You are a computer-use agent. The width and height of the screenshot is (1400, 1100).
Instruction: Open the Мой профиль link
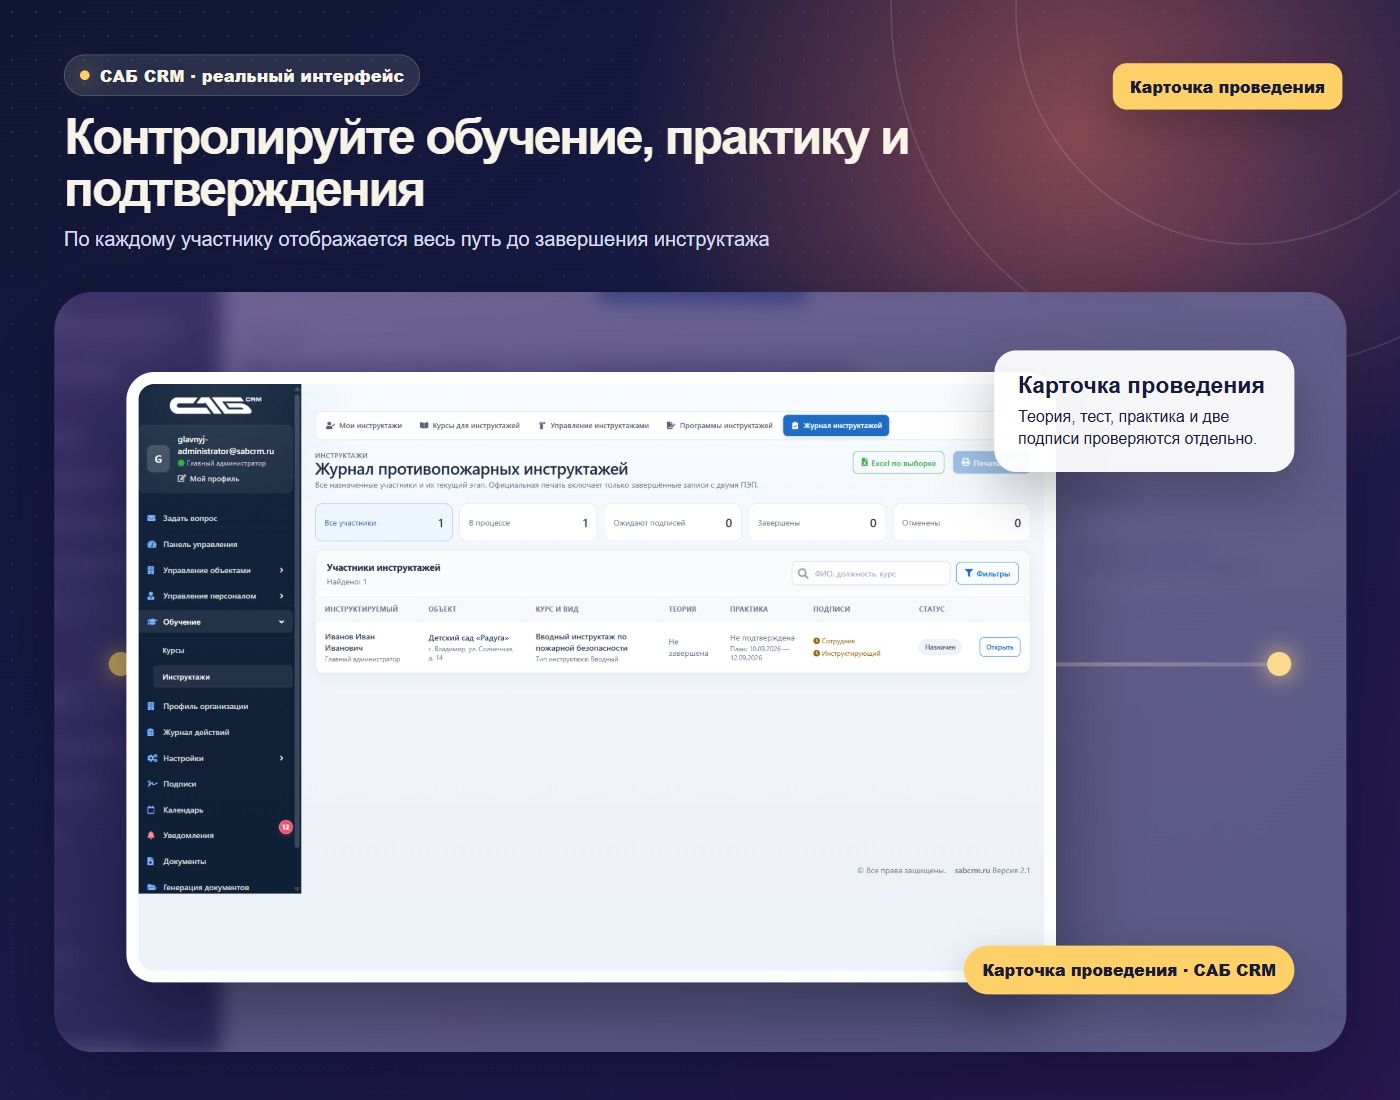pyautogui.click(x=208, y=478)
